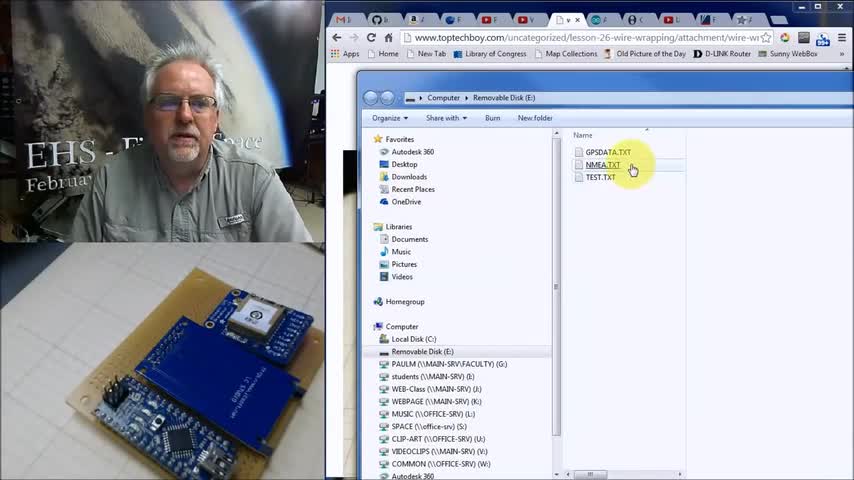
Task: Click Removable Disk (E:) breadcrumb segment
Action: pyautogui.click(x=504, y=98)
